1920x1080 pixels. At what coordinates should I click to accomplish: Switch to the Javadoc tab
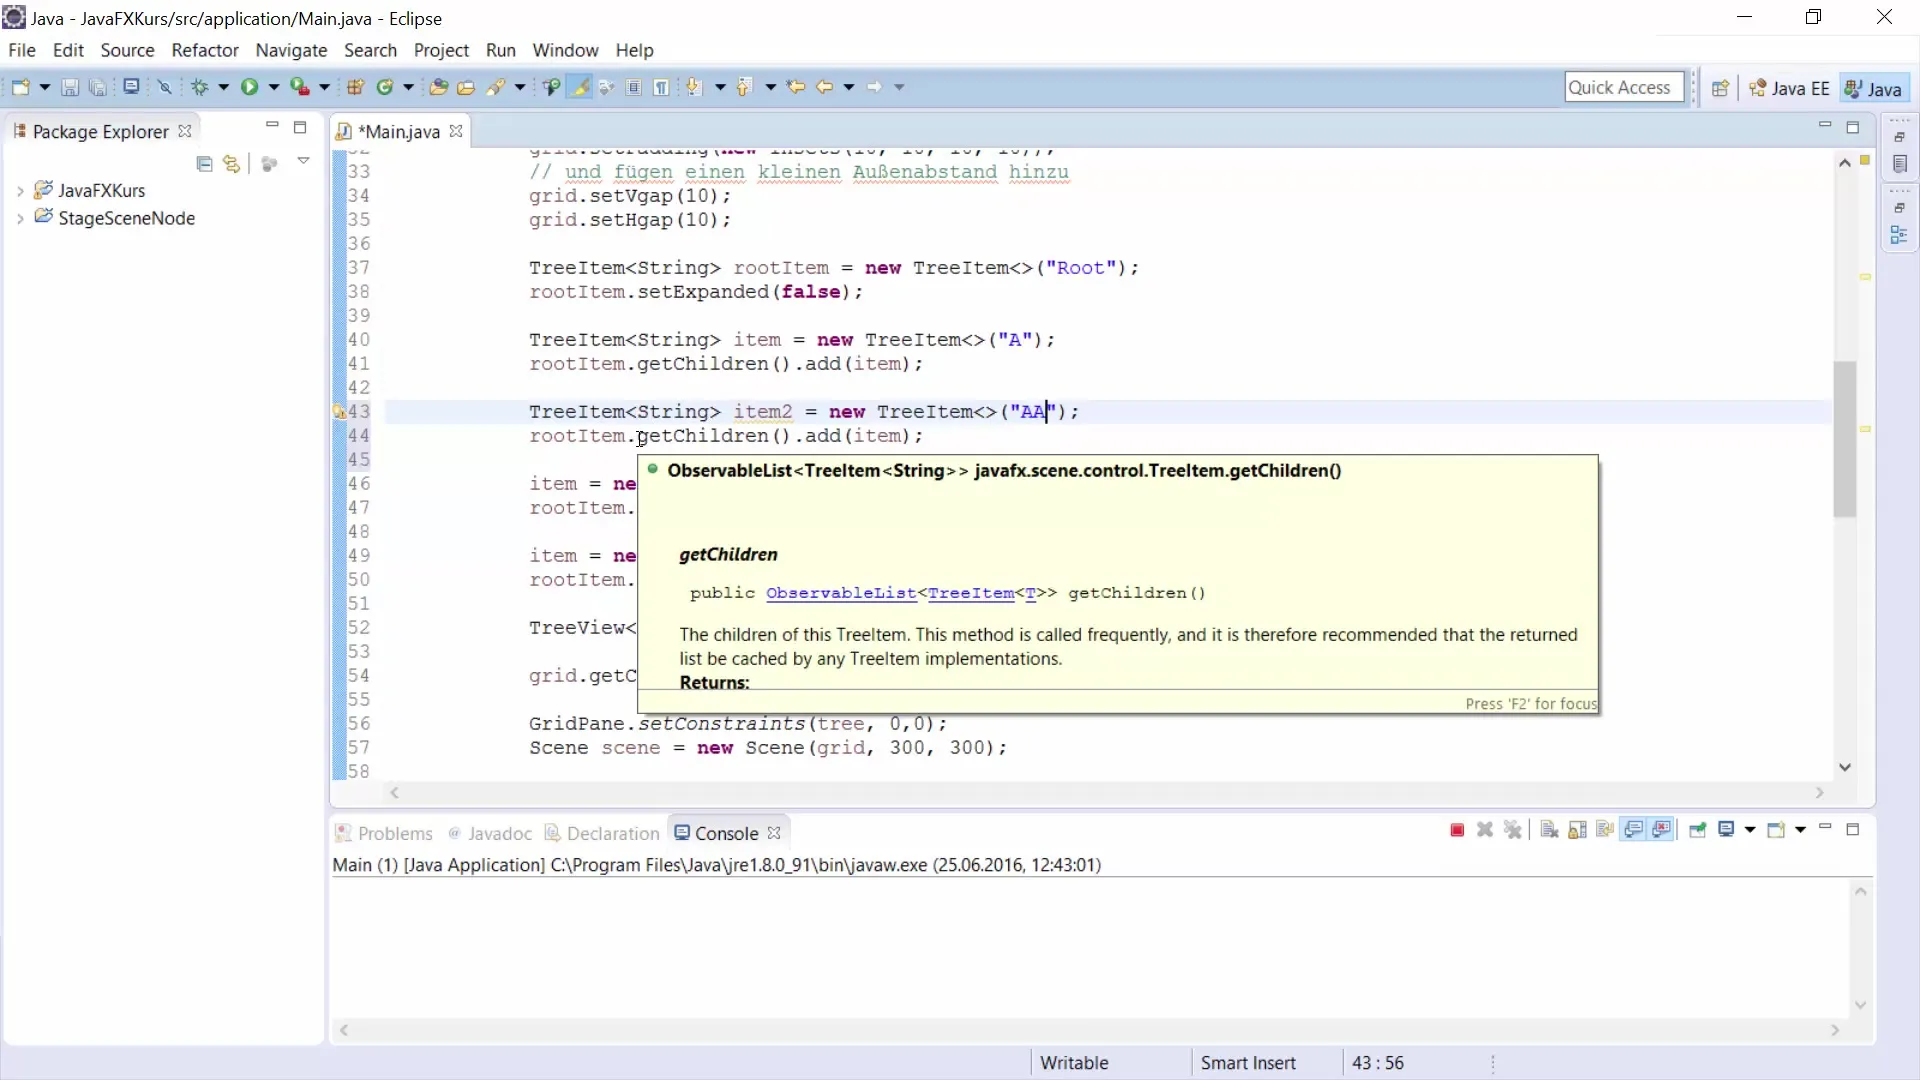(490, 833)
